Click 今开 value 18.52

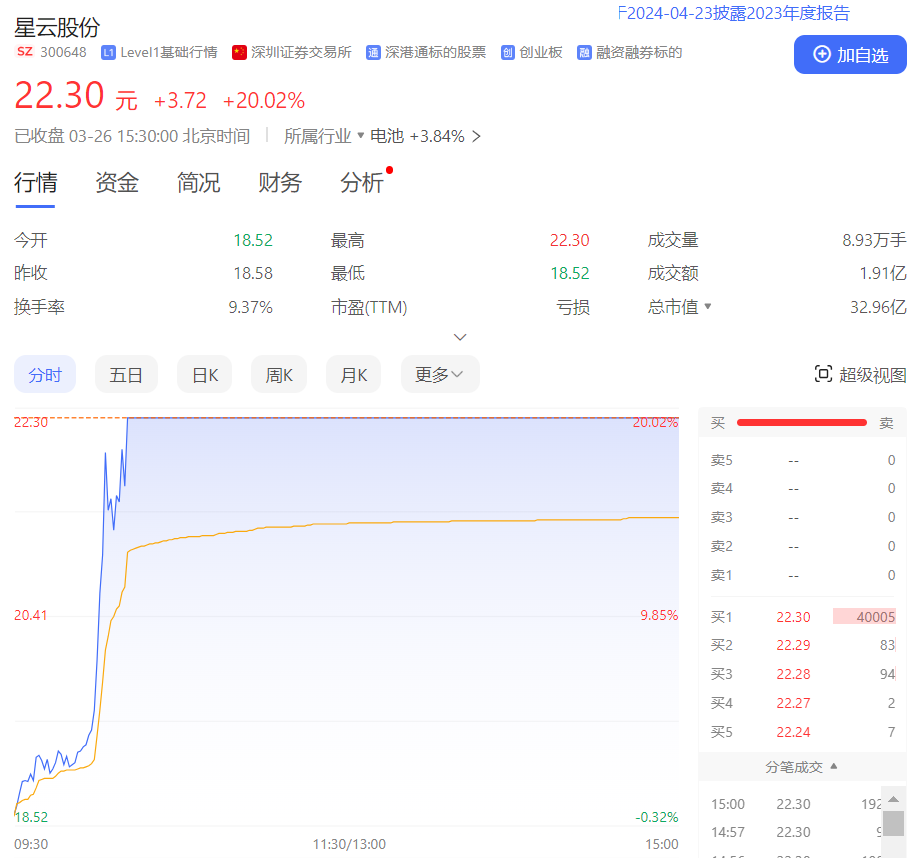[253, 240]
